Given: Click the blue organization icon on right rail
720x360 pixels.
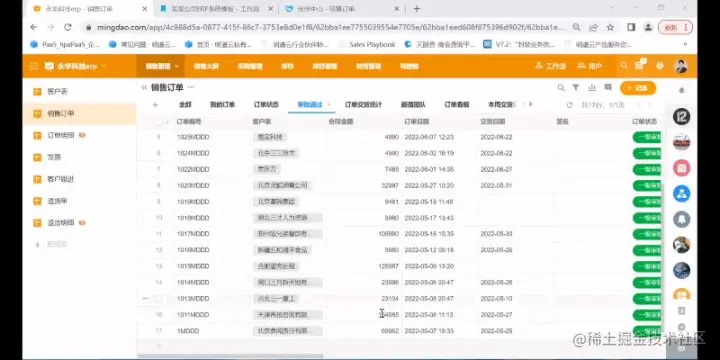Looking at the screenshot, I should (x=681, y=193).
